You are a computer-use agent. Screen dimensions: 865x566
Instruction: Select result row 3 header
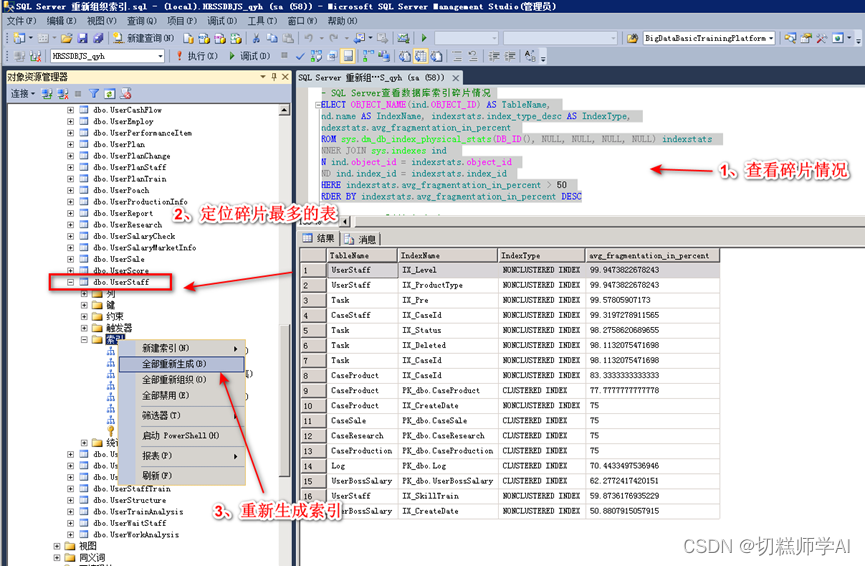pos(313,300)
